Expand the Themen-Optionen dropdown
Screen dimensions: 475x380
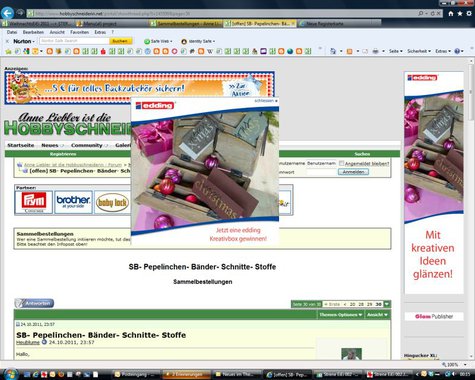[341, 315]
